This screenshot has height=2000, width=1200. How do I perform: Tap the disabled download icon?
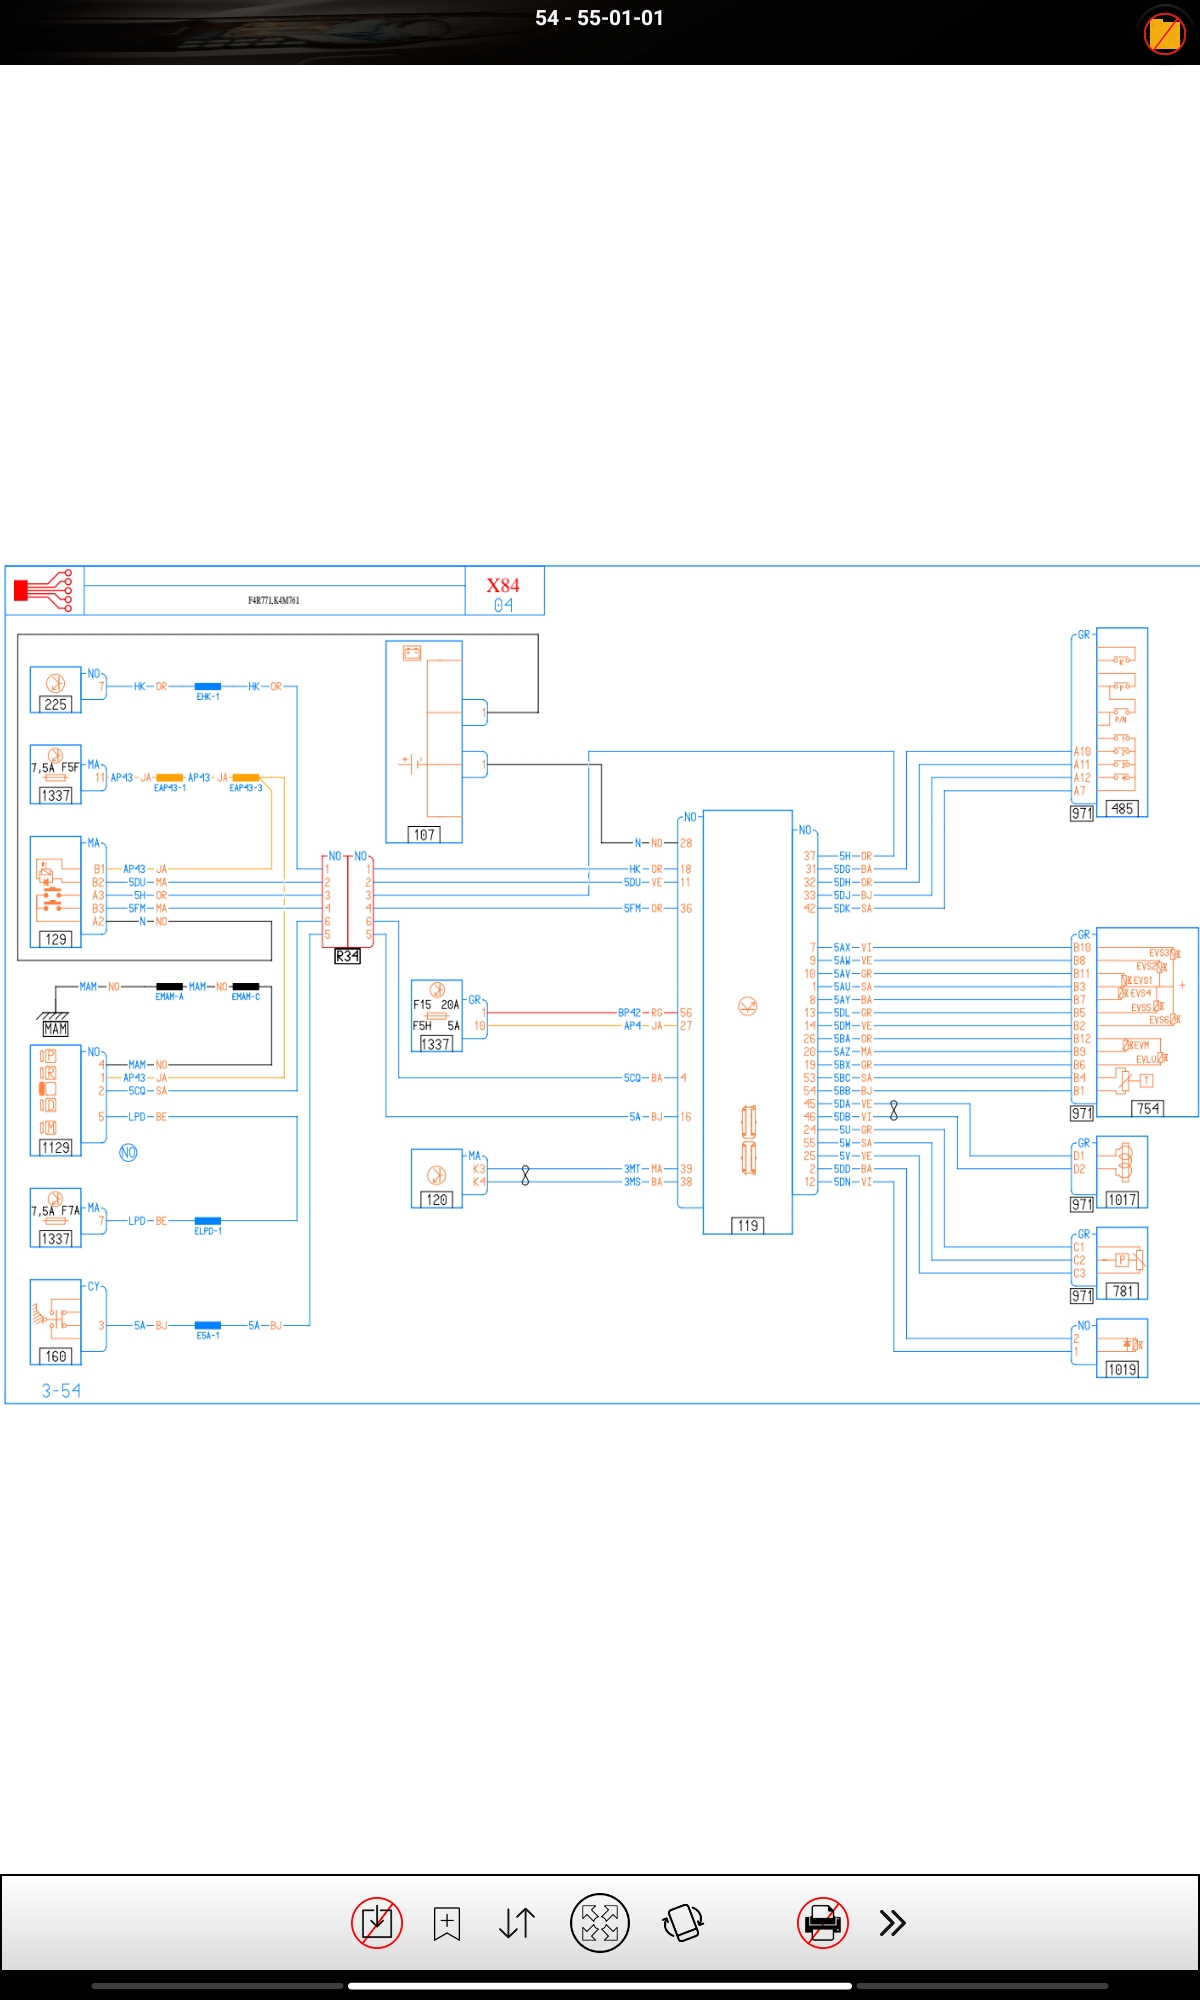[x=377, y=1922]
